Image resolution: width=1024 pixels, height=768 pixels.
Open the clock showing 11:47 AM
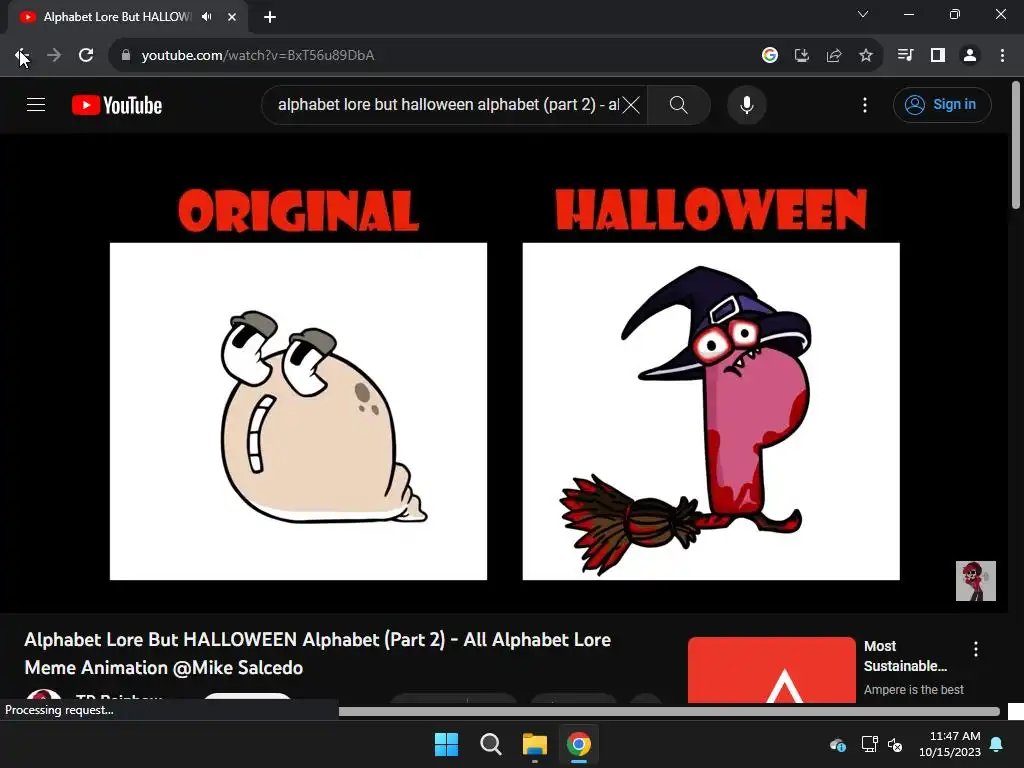[950, 744]
